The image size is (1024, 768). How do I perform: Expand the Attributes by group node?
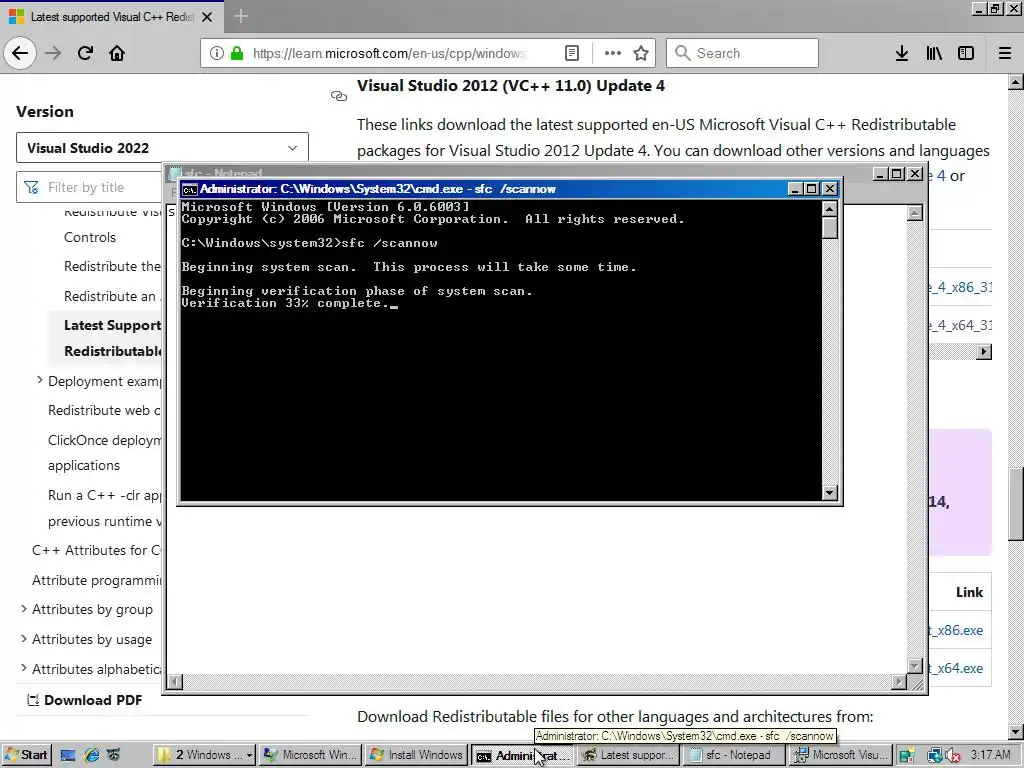(x=24, y=609)
